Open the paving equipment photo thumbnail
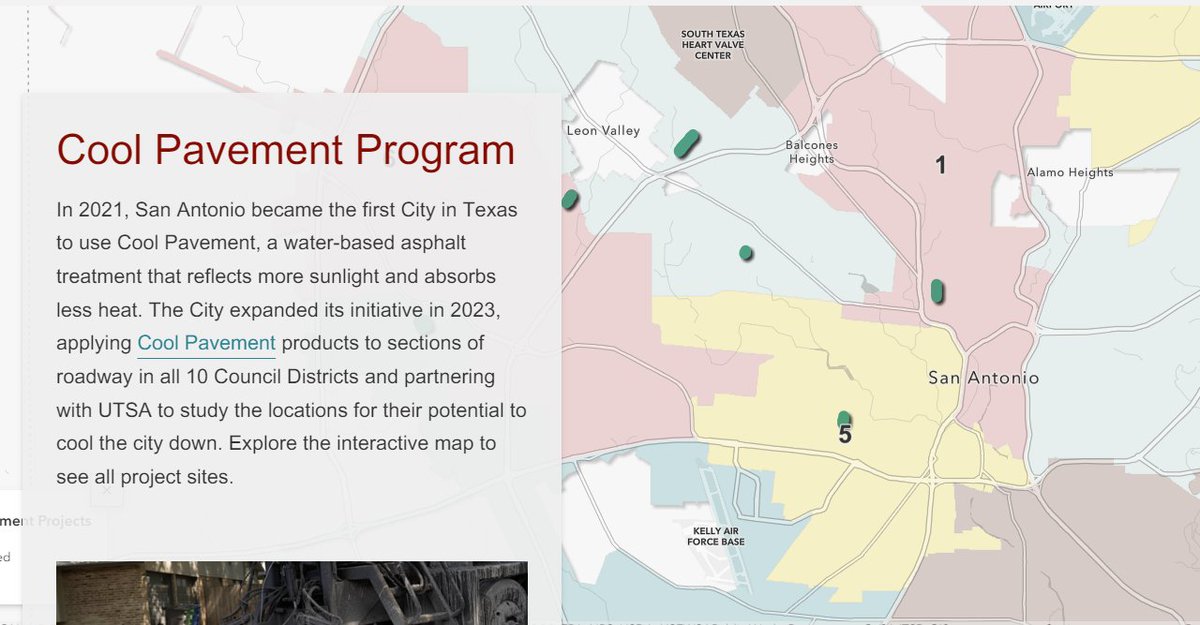 pos(292,593)
